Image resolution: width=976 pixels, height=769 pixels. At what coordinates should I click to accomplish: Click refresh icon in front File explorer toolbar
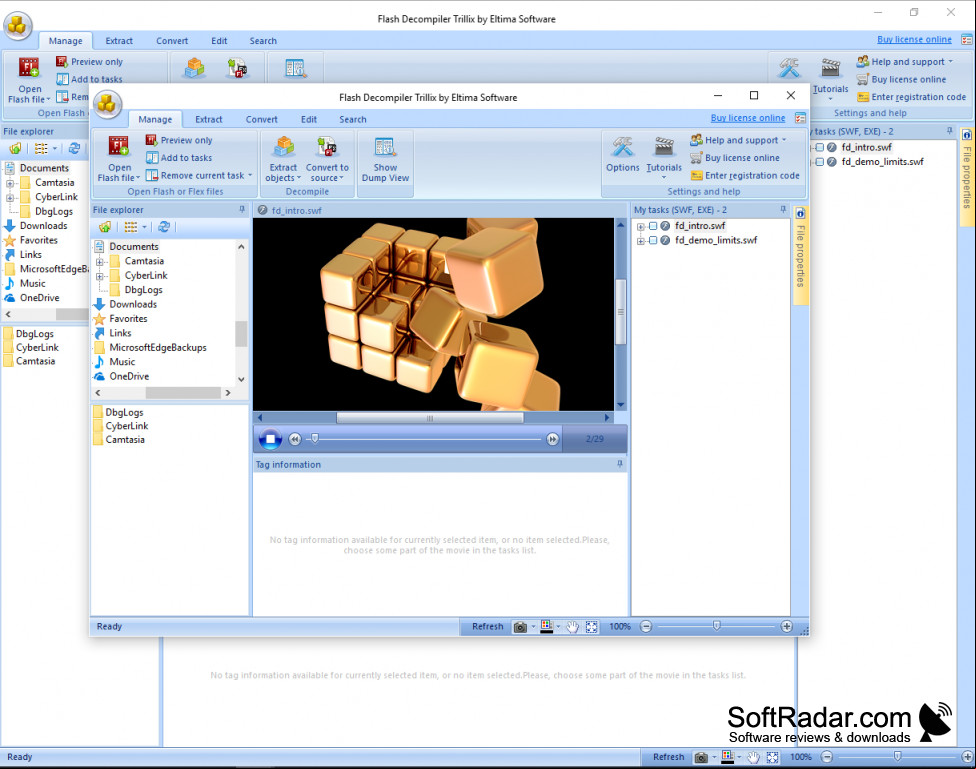coord(164,227)
